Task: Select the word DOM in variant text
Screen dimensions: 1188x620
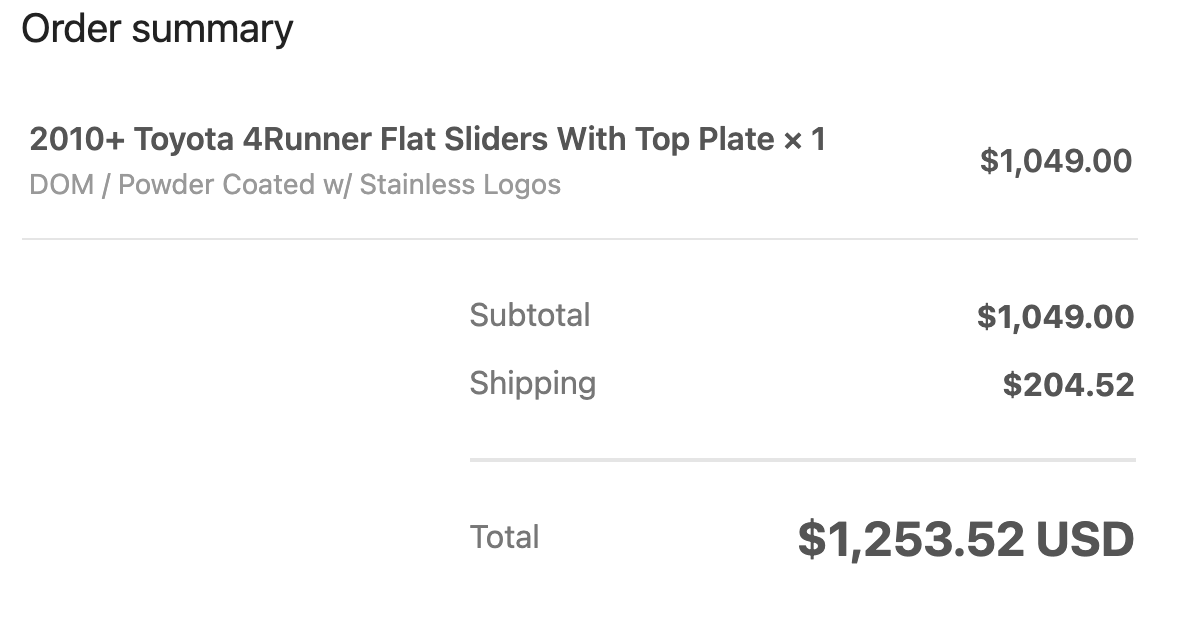Action: (61, 184)
